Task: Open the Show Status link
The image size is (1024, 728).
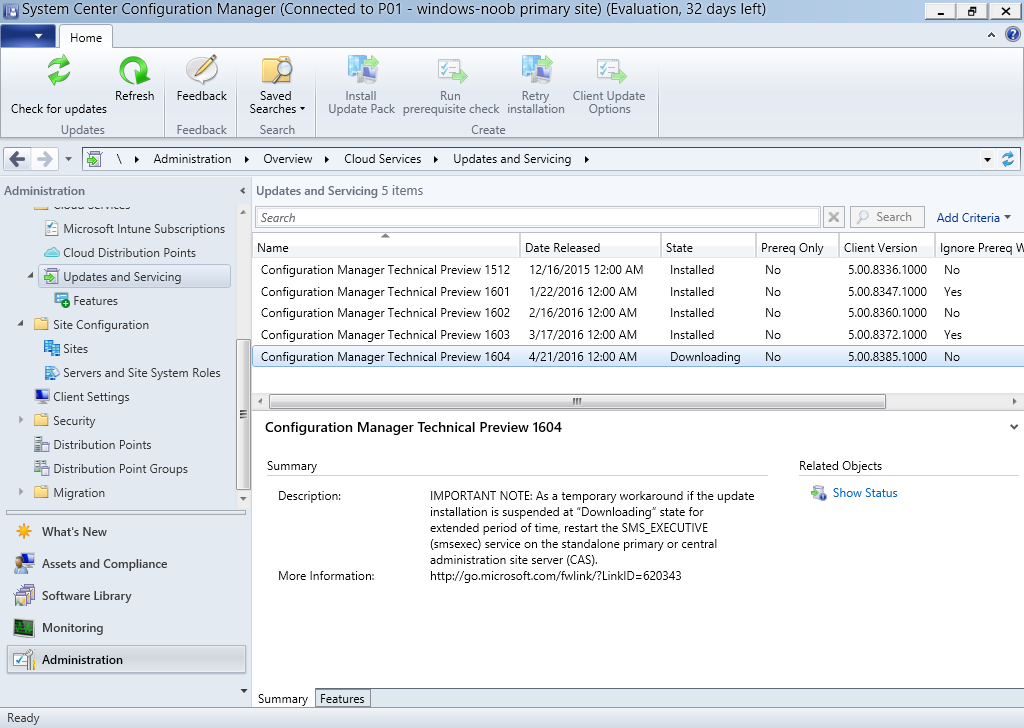Action: [865, 493]
